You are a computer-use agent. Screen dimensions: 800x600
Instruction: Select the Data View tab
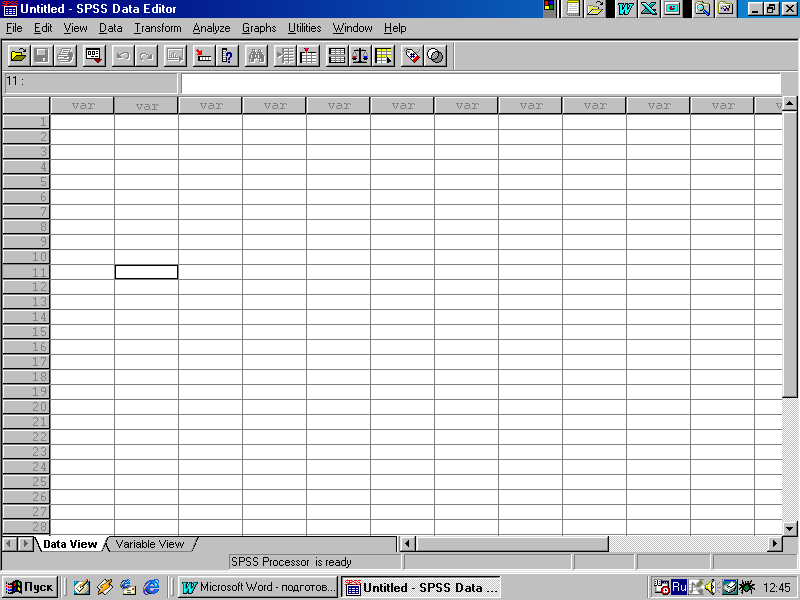coord(70,544)
